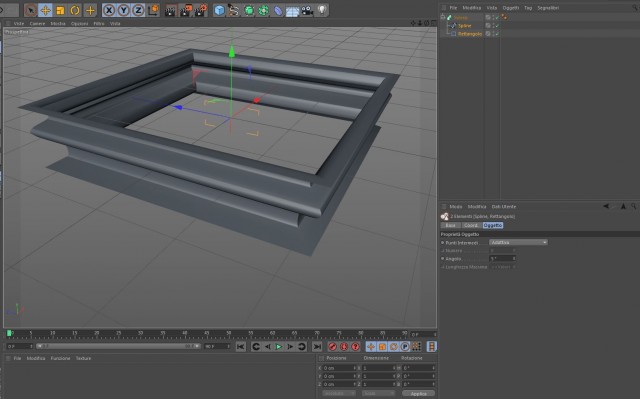Select the Rotate tool icon
This screenshot has width=640, height=399.
[75, 10]
